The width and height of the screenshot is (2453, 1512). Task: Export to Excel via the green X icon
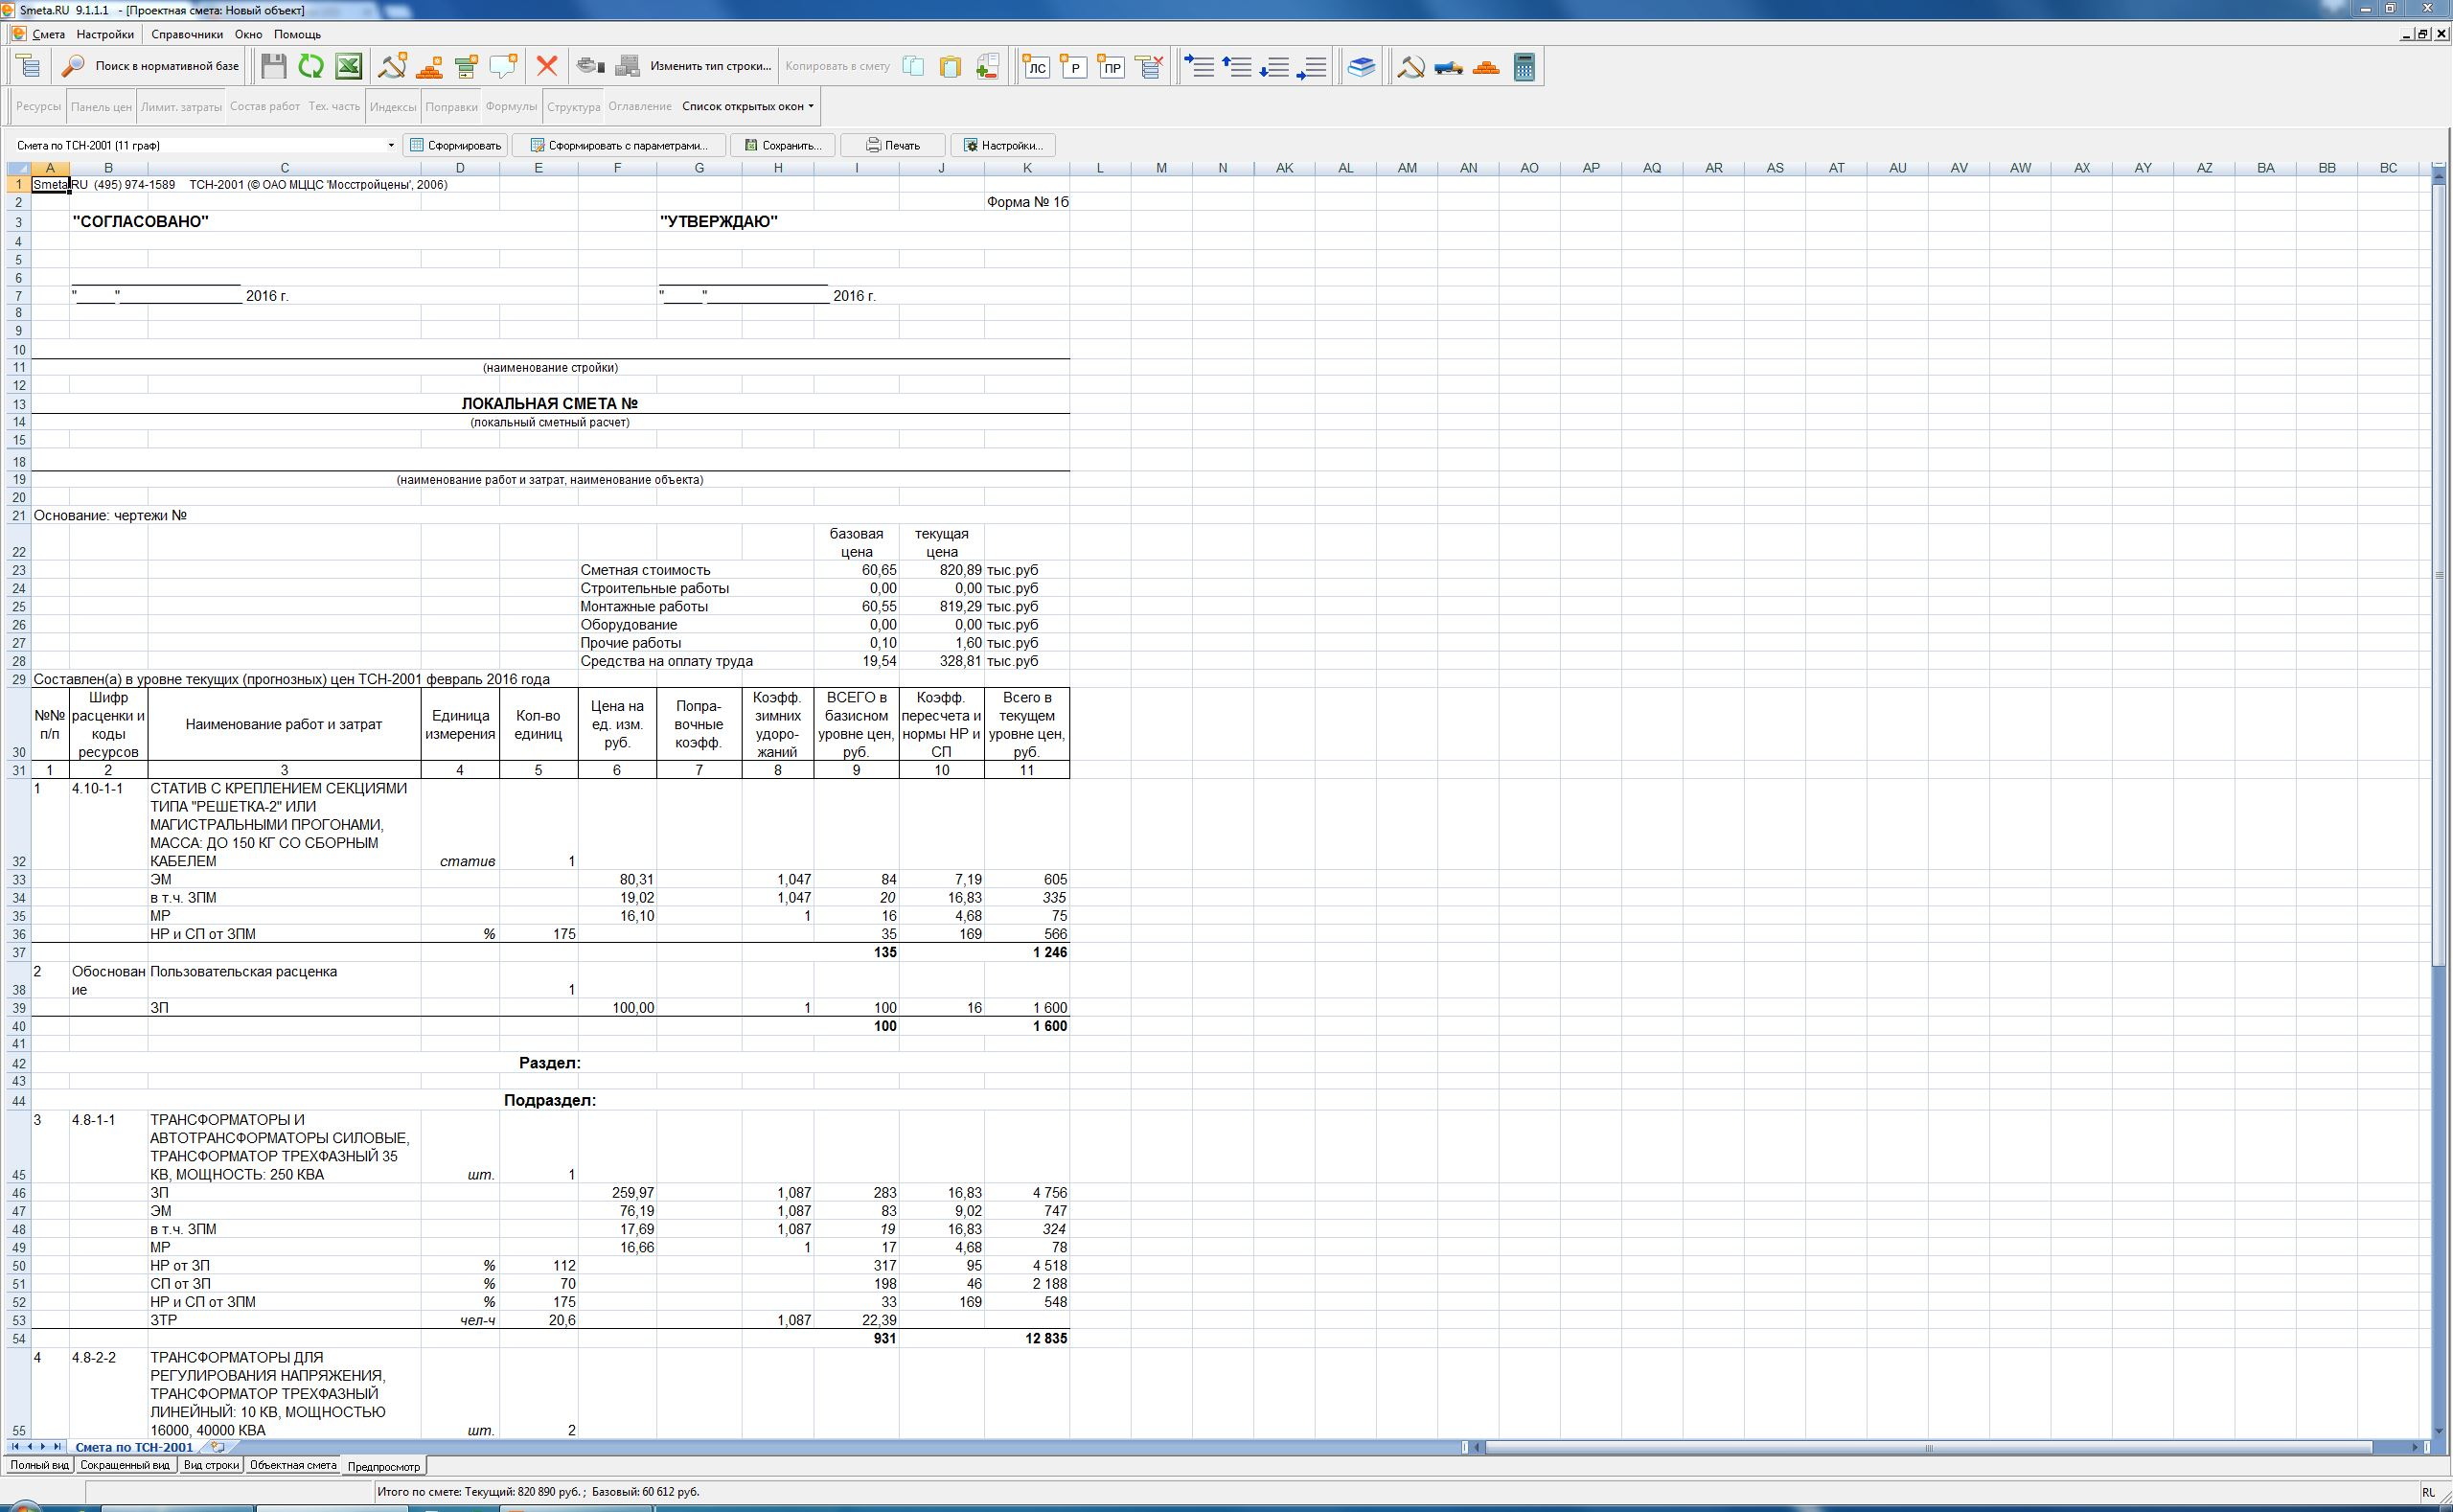pyautogui.click(x=348, y=66)
